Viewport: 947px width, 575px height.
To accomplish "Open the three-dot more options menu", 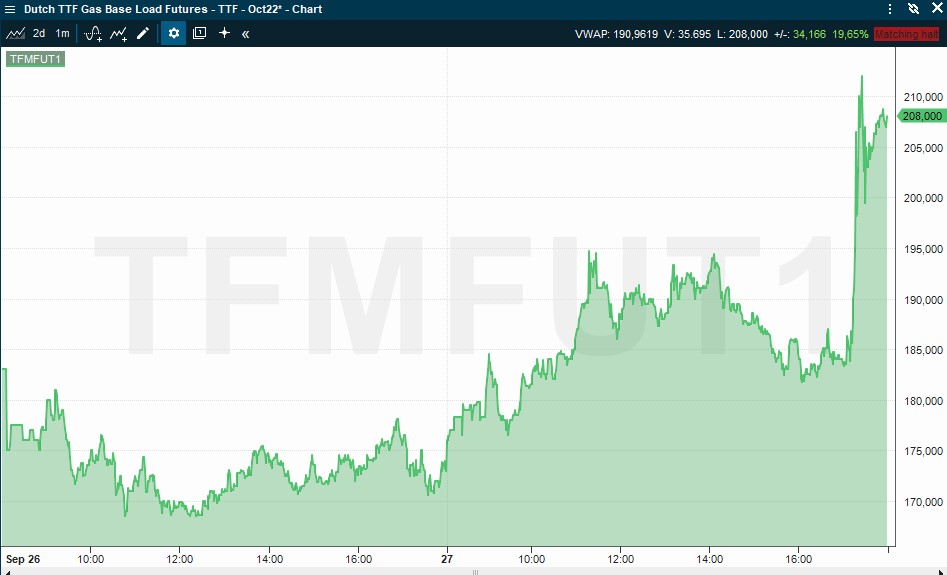I will click(890, 8).
